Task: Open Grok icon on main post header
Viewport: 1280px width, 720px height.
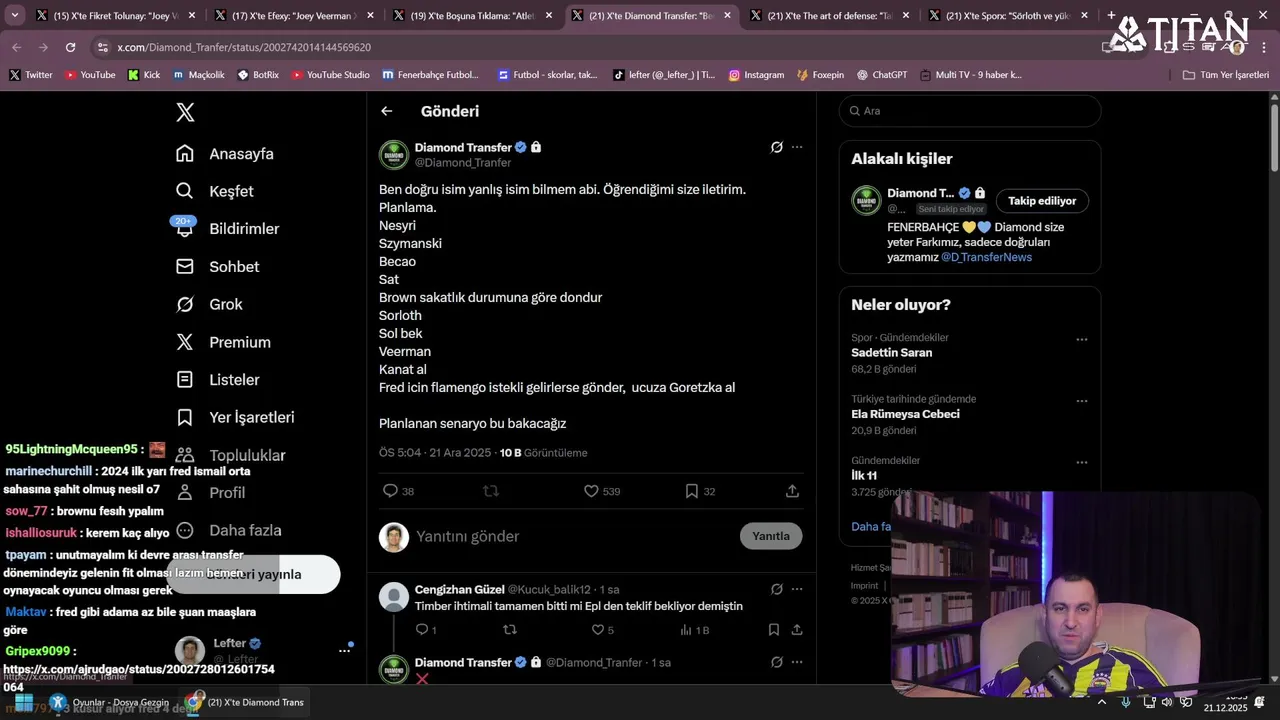Action: click(777, 147)
